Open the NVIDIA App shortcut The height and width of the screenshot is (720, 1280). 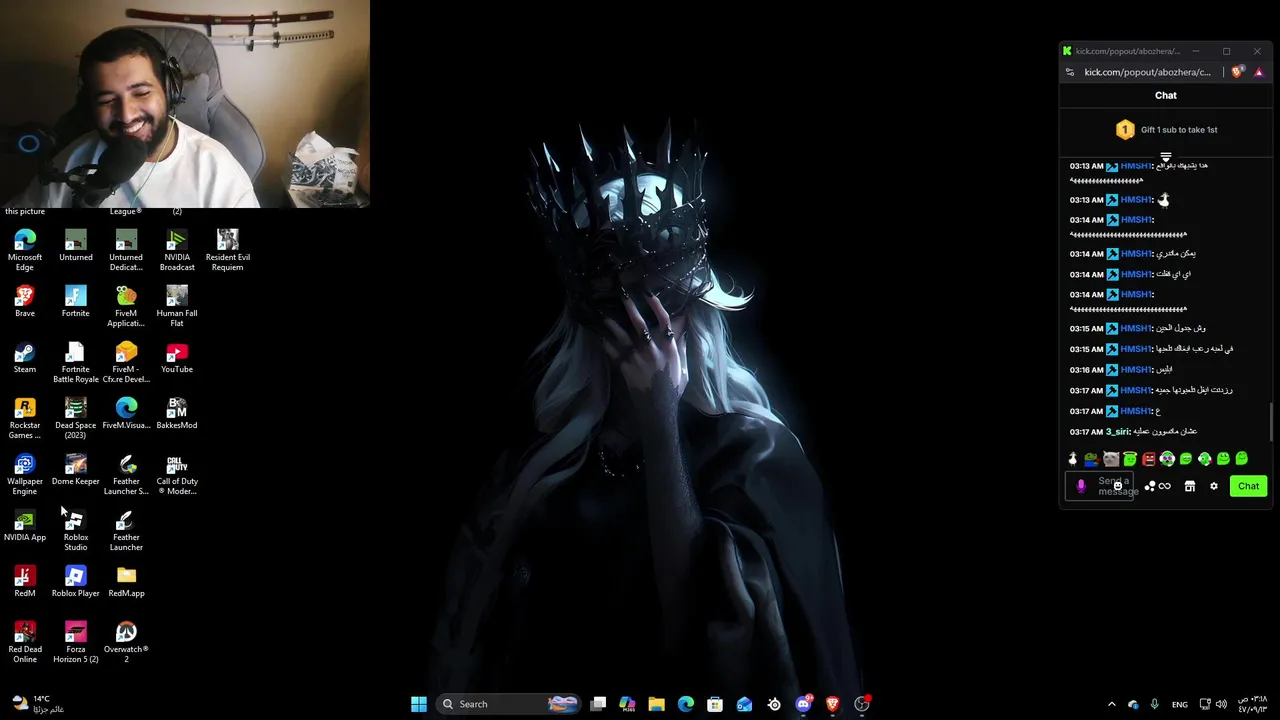[25, 526]
